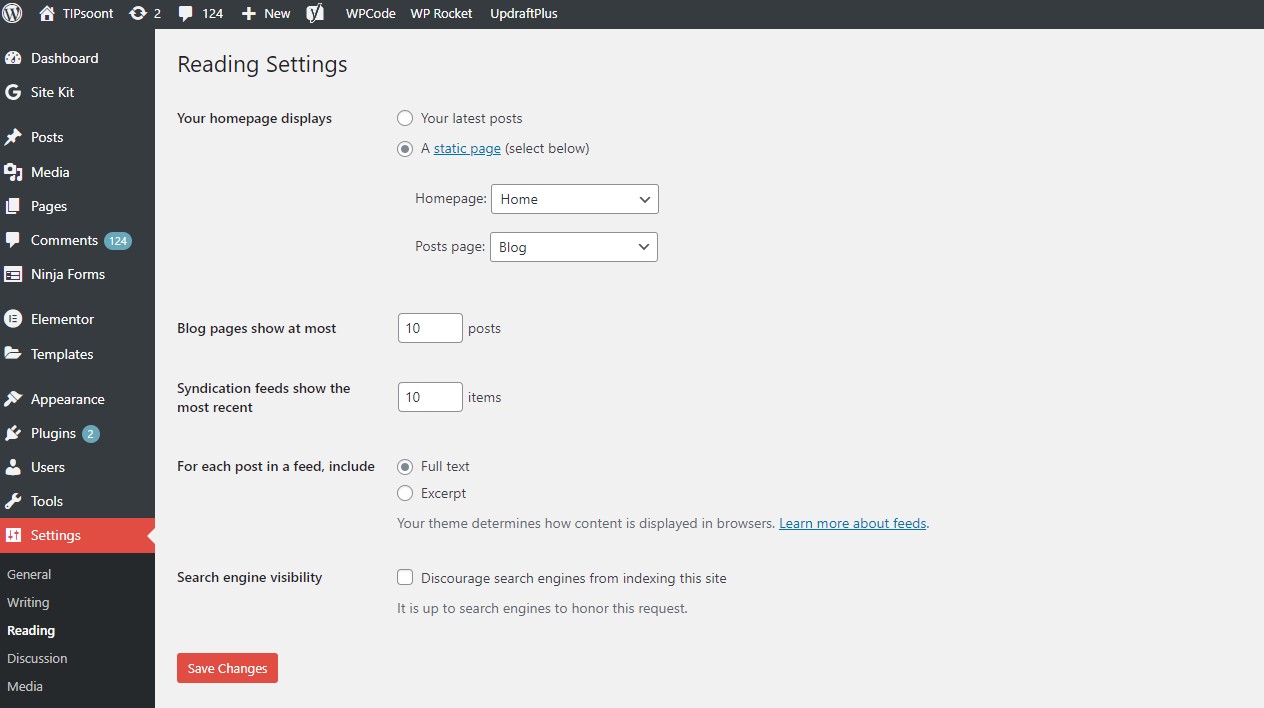
Task: Click the Appearance paintbrush icon
Action: [x=13, y=399]
